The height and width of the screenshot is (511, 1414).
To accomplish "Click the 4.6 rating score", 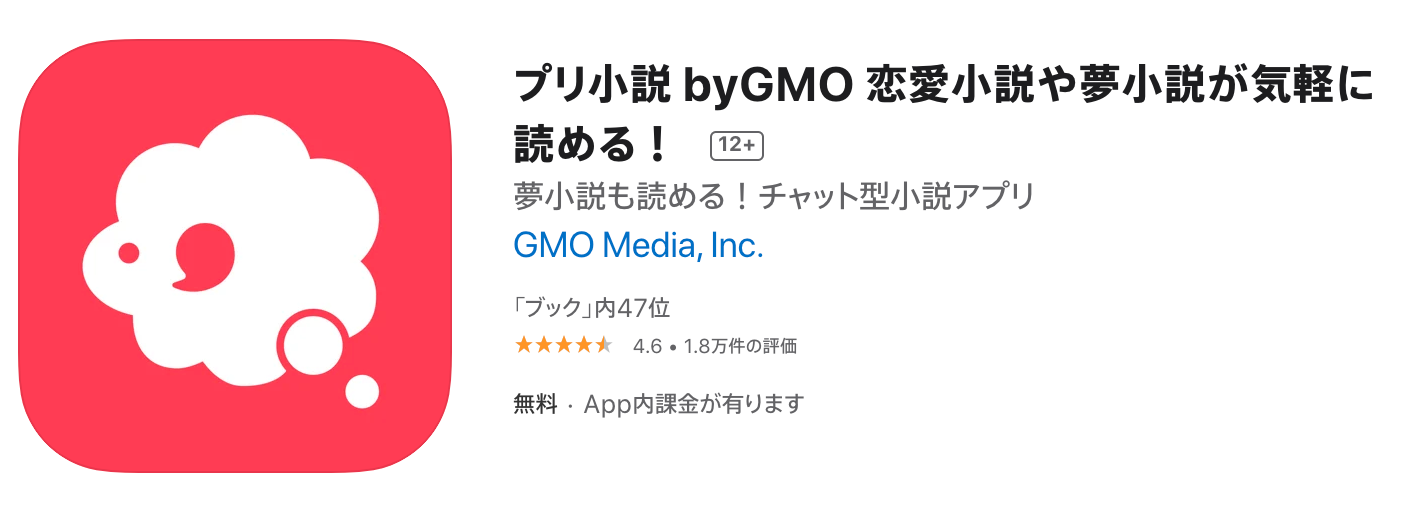I will pyautogui.click(x=647, y=347).
